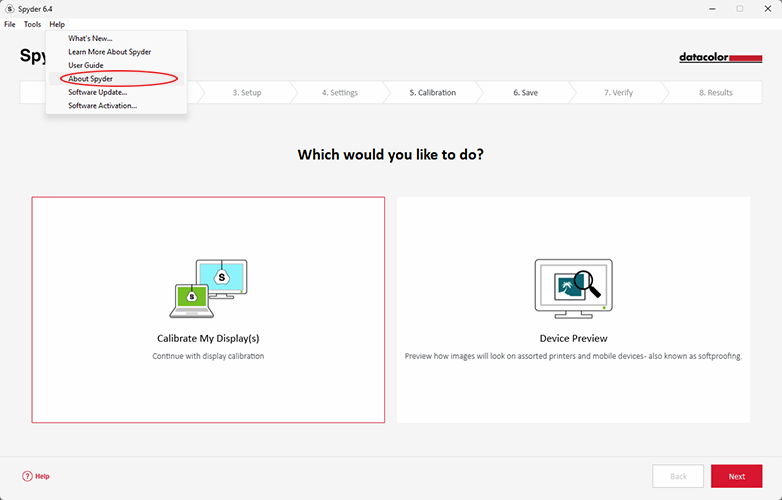Click the Back button

[x=677, y=476]
